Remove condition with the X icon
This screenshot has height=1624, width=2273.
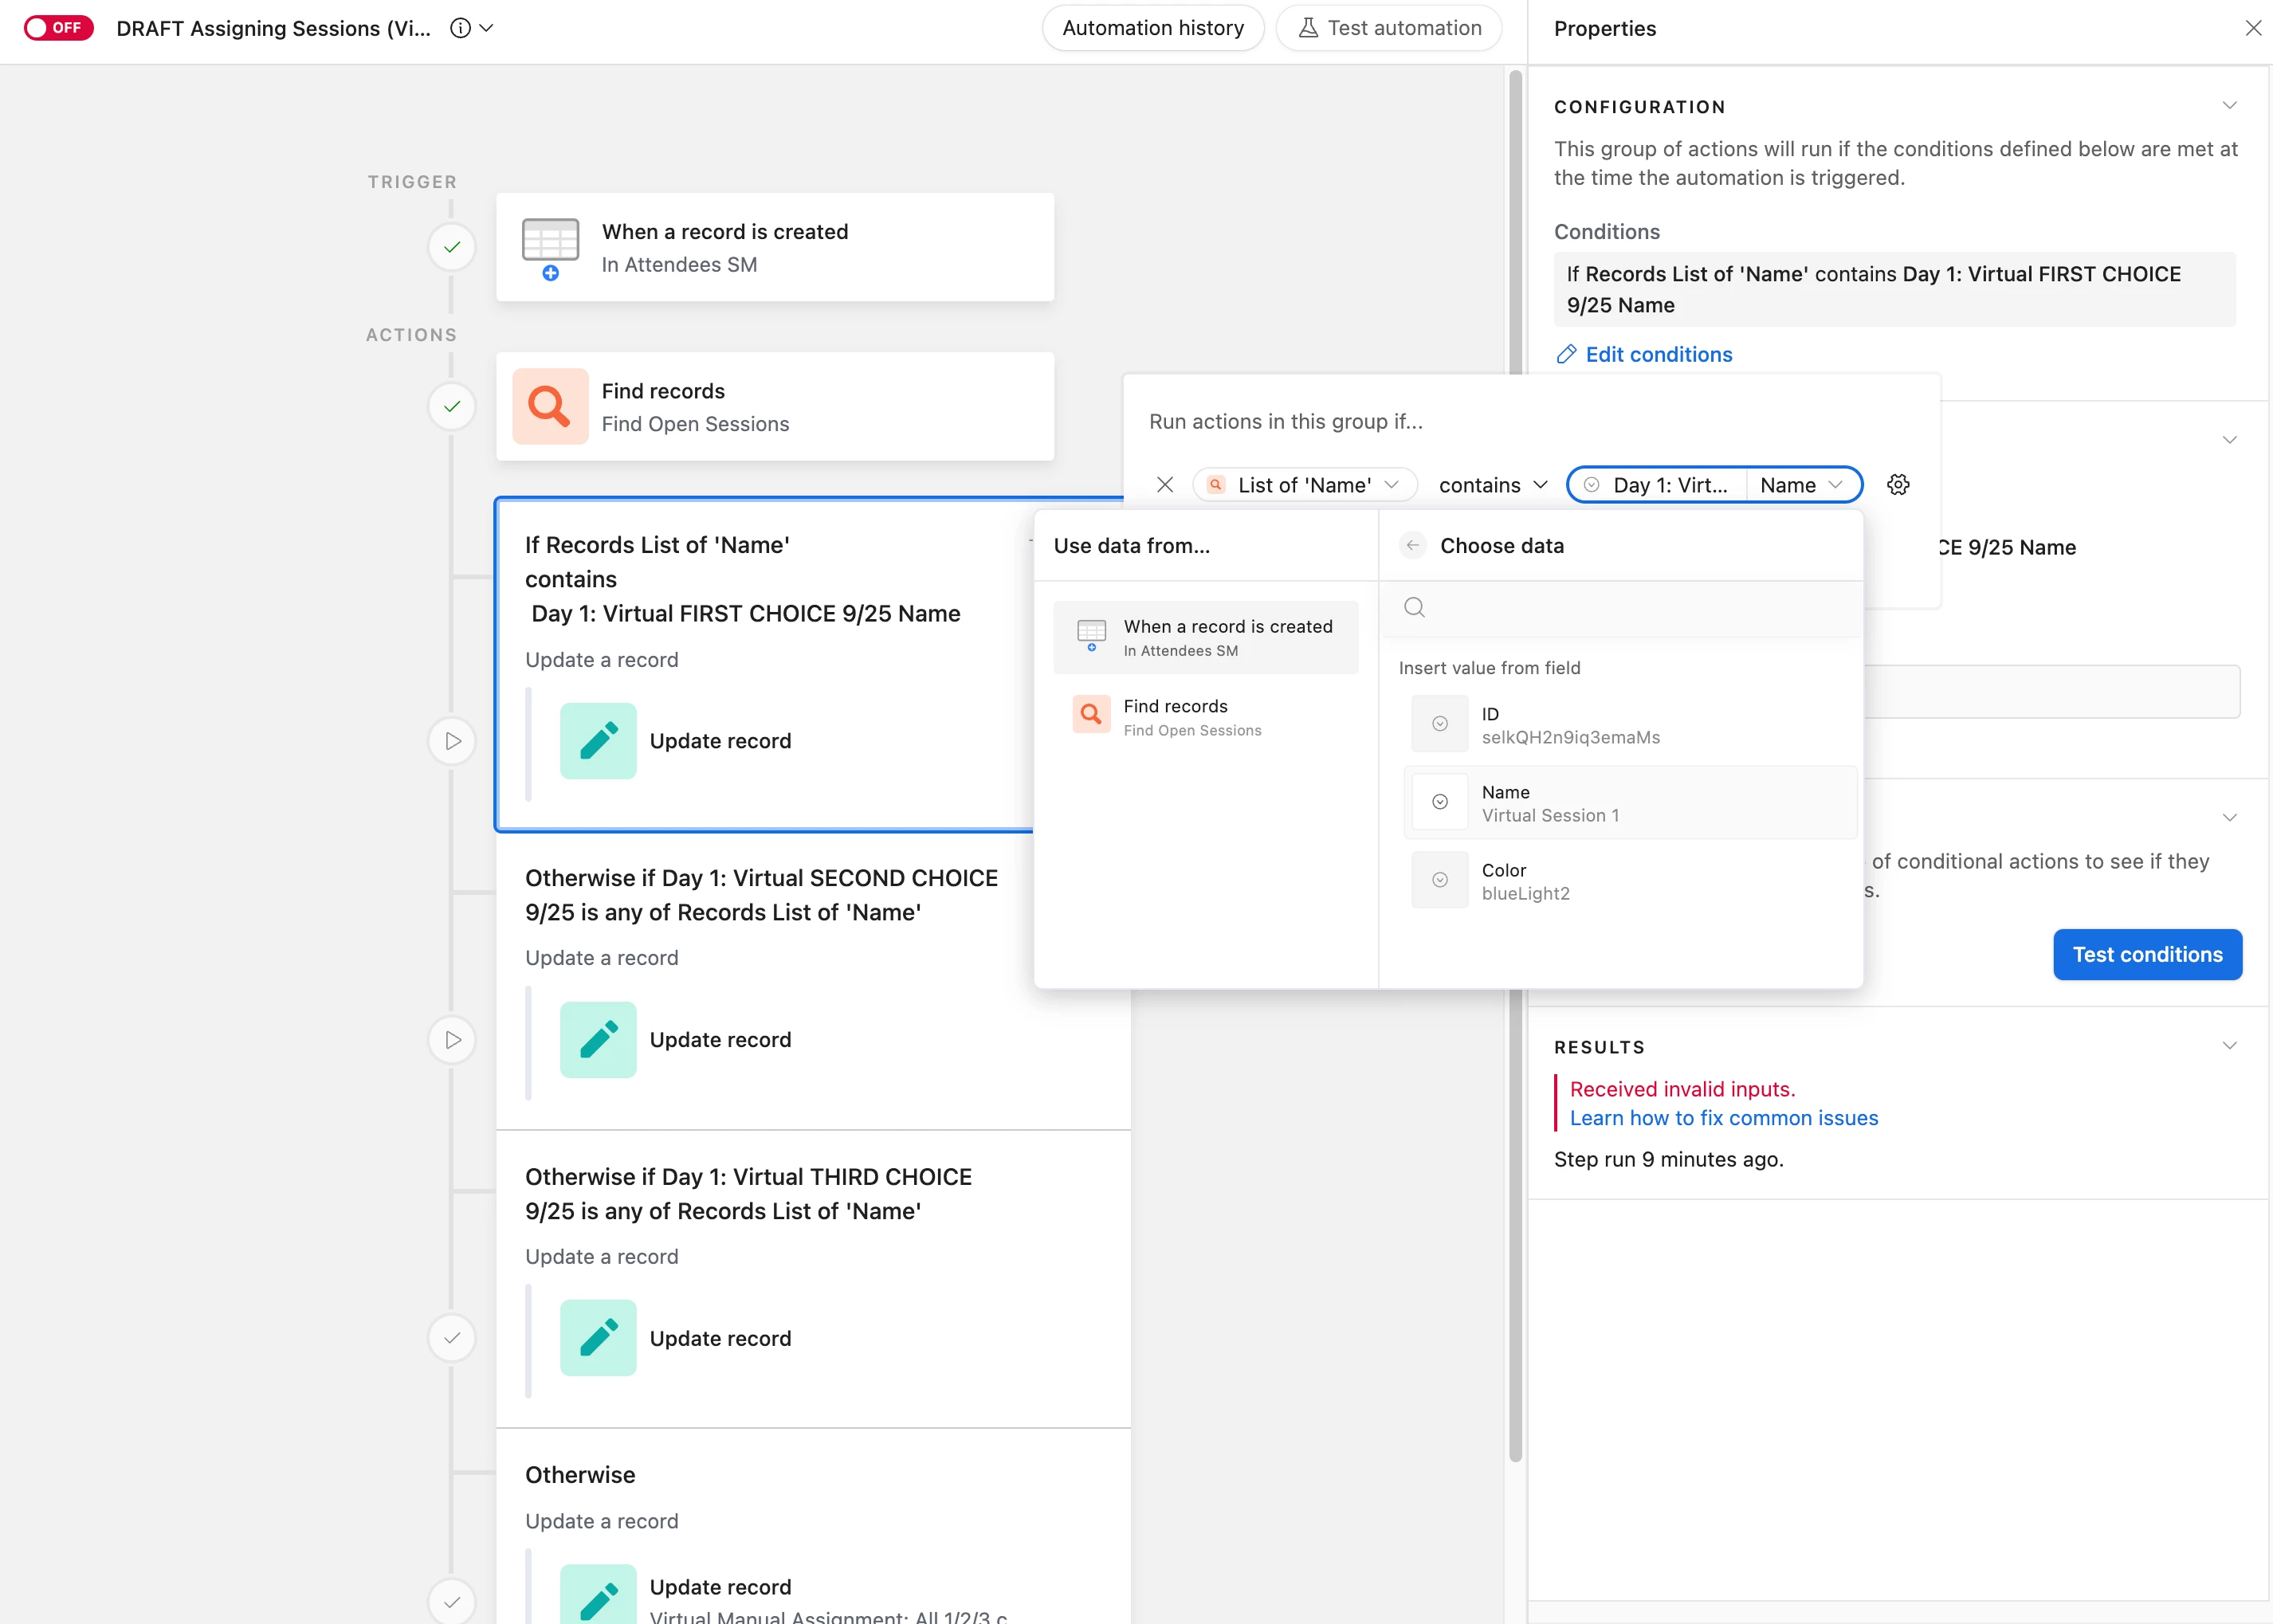point(1165,485)
